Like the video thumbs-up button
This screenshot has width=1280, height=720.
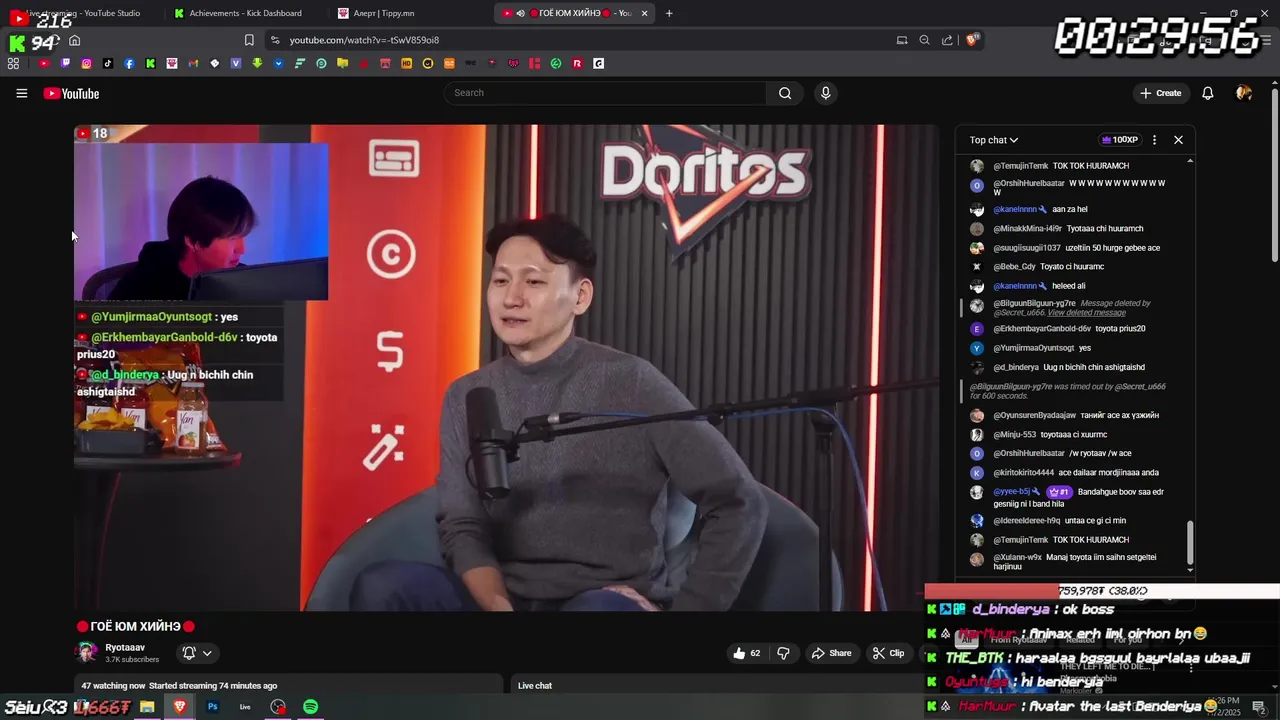click(x=746, y=653)
